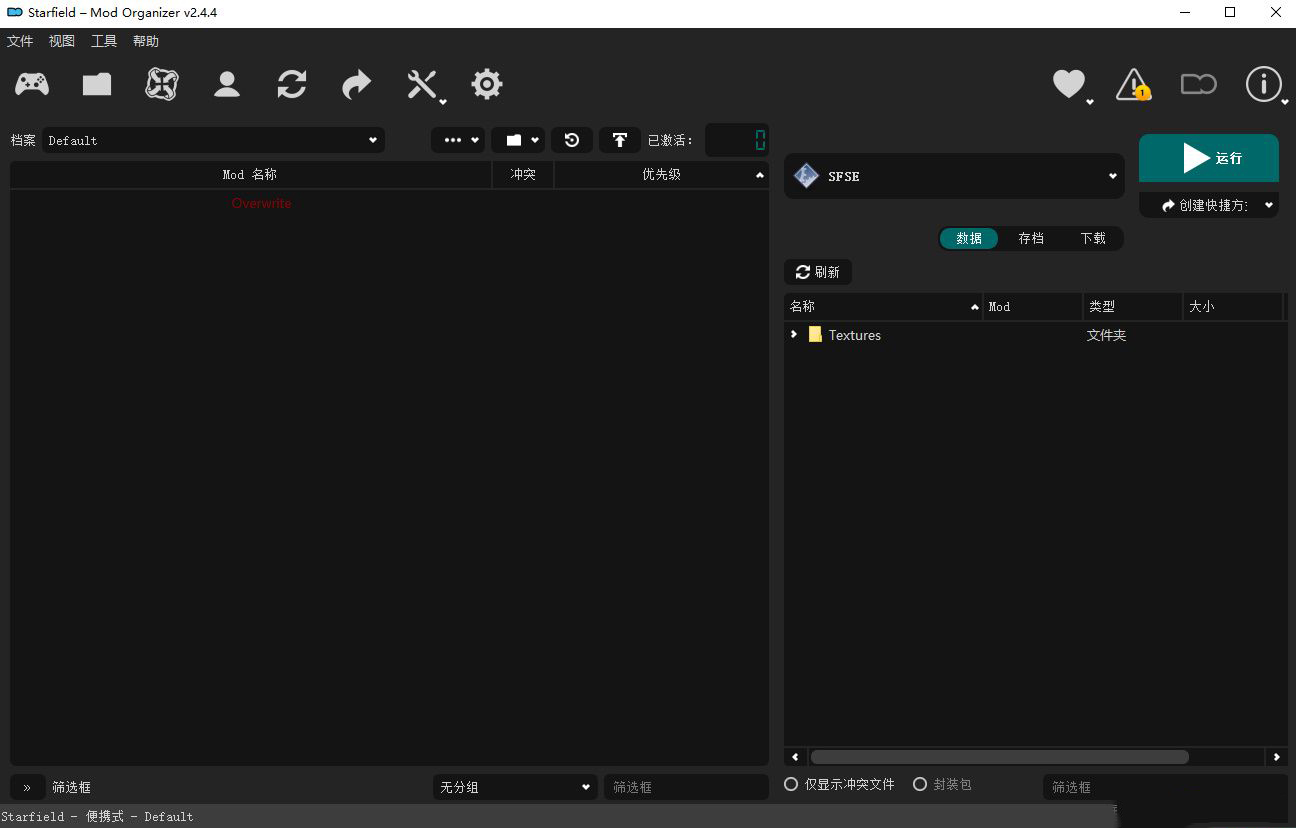1296x828 pixels.
Task: Open the SFSE executable dropdown
Action: coord(954,176)
